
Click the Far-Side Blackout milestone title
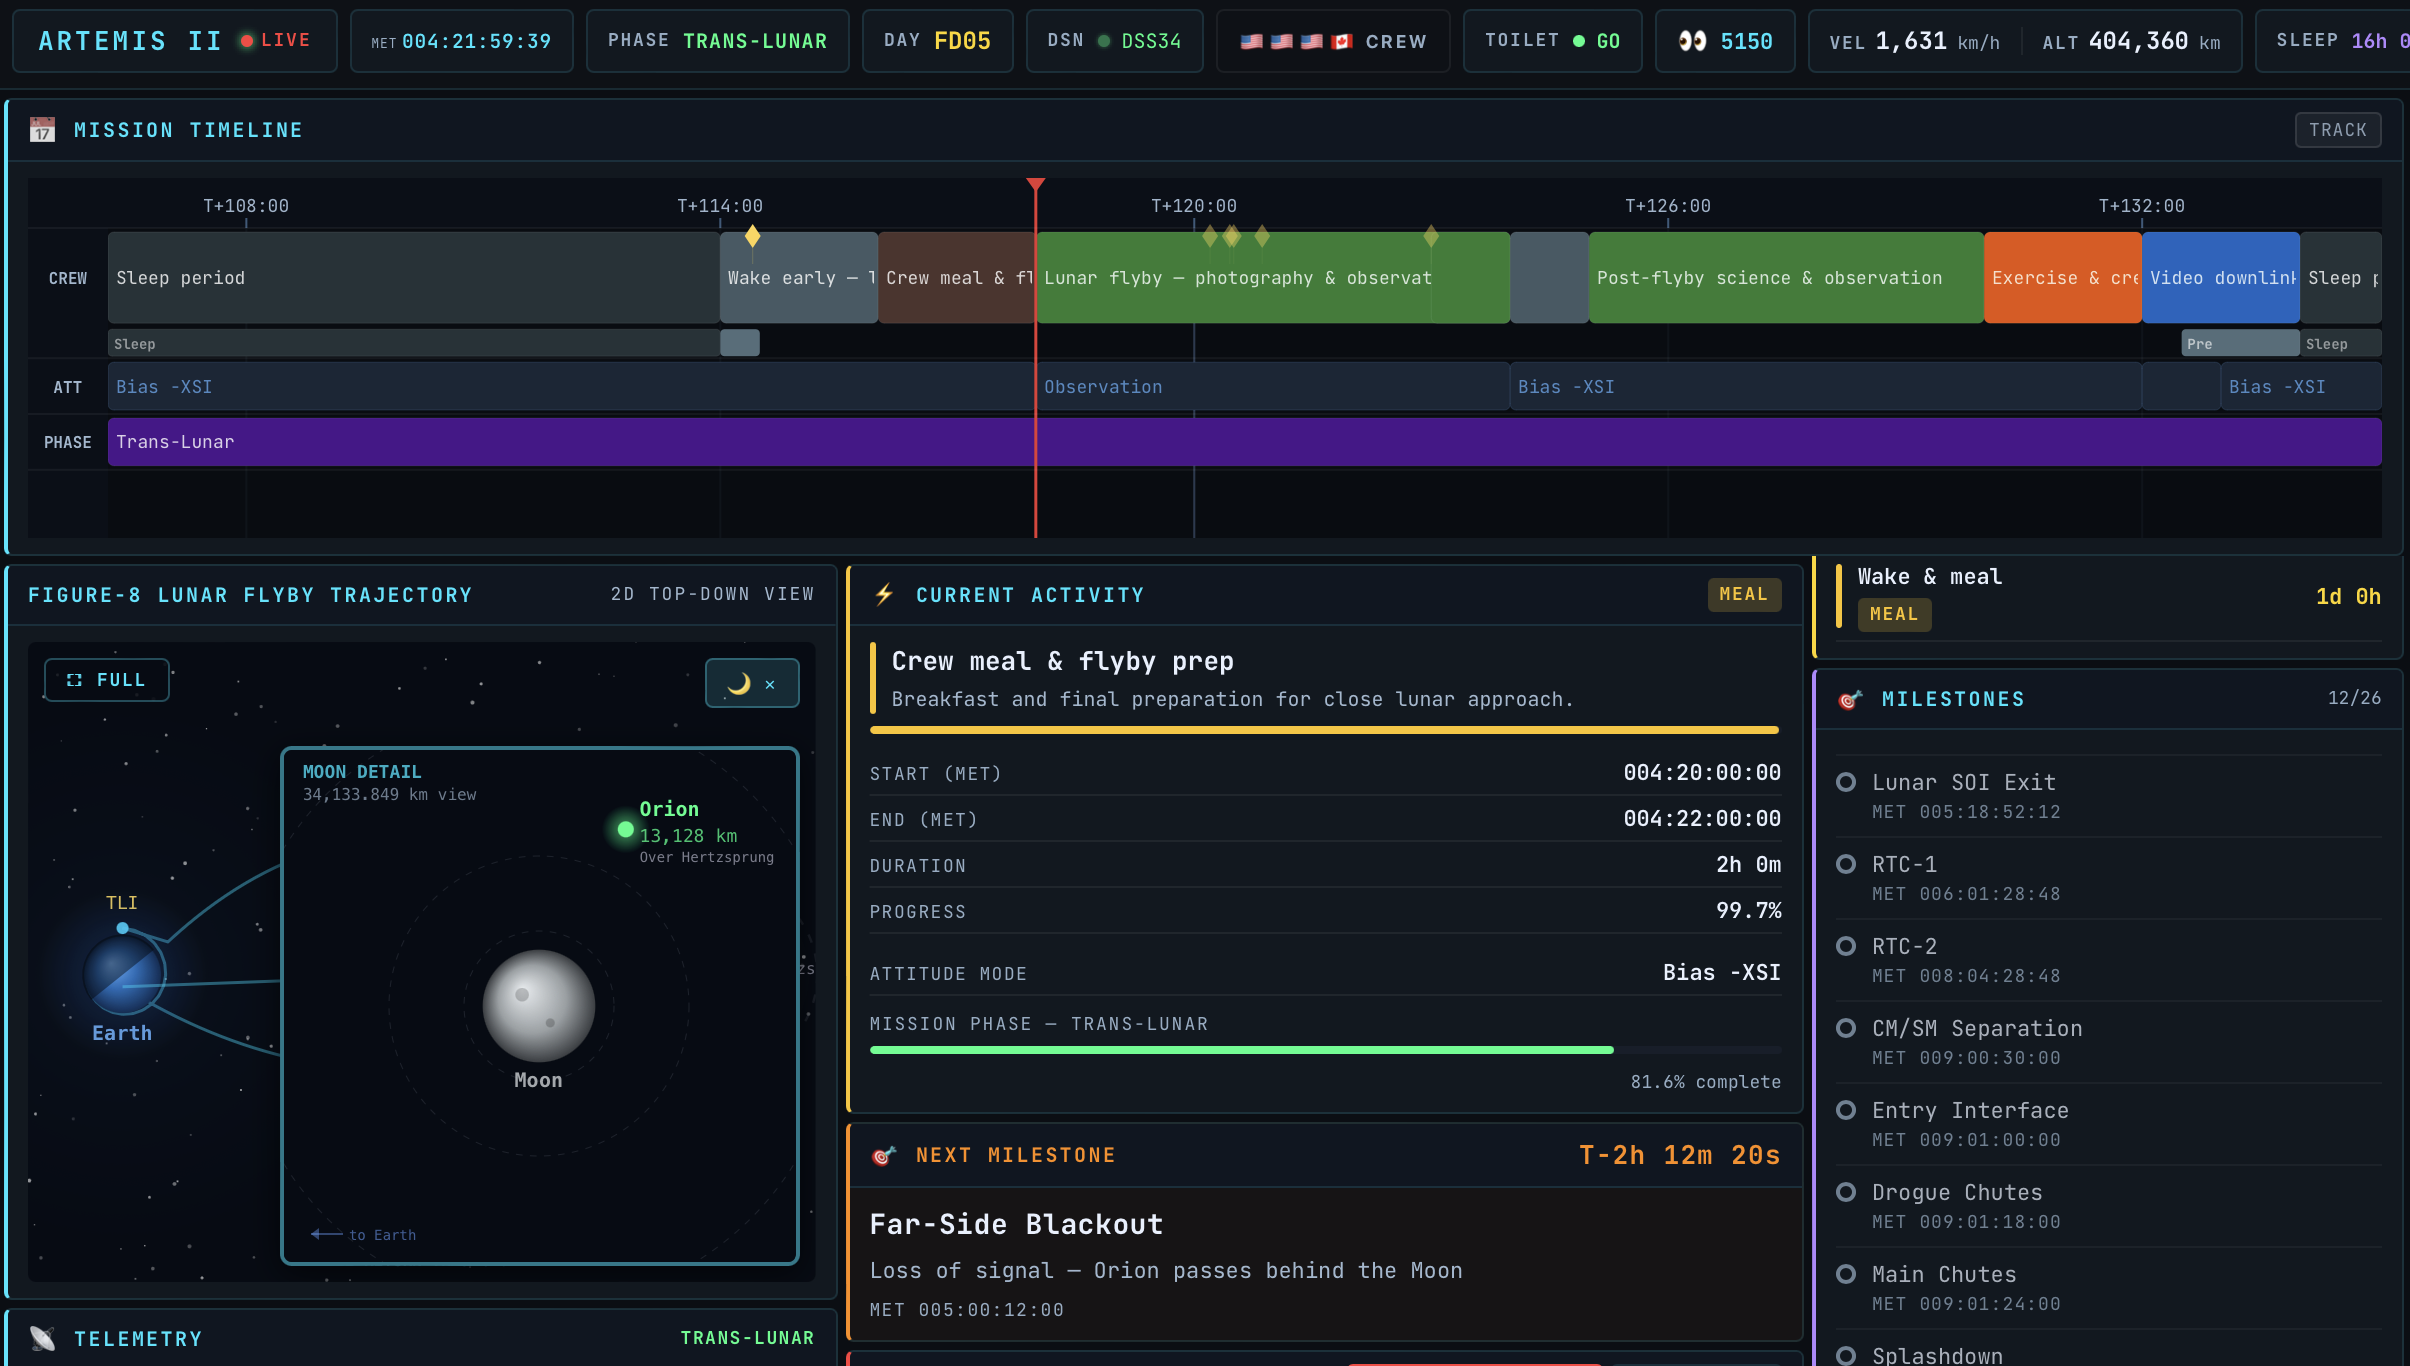click(x=1016, y=1224)
